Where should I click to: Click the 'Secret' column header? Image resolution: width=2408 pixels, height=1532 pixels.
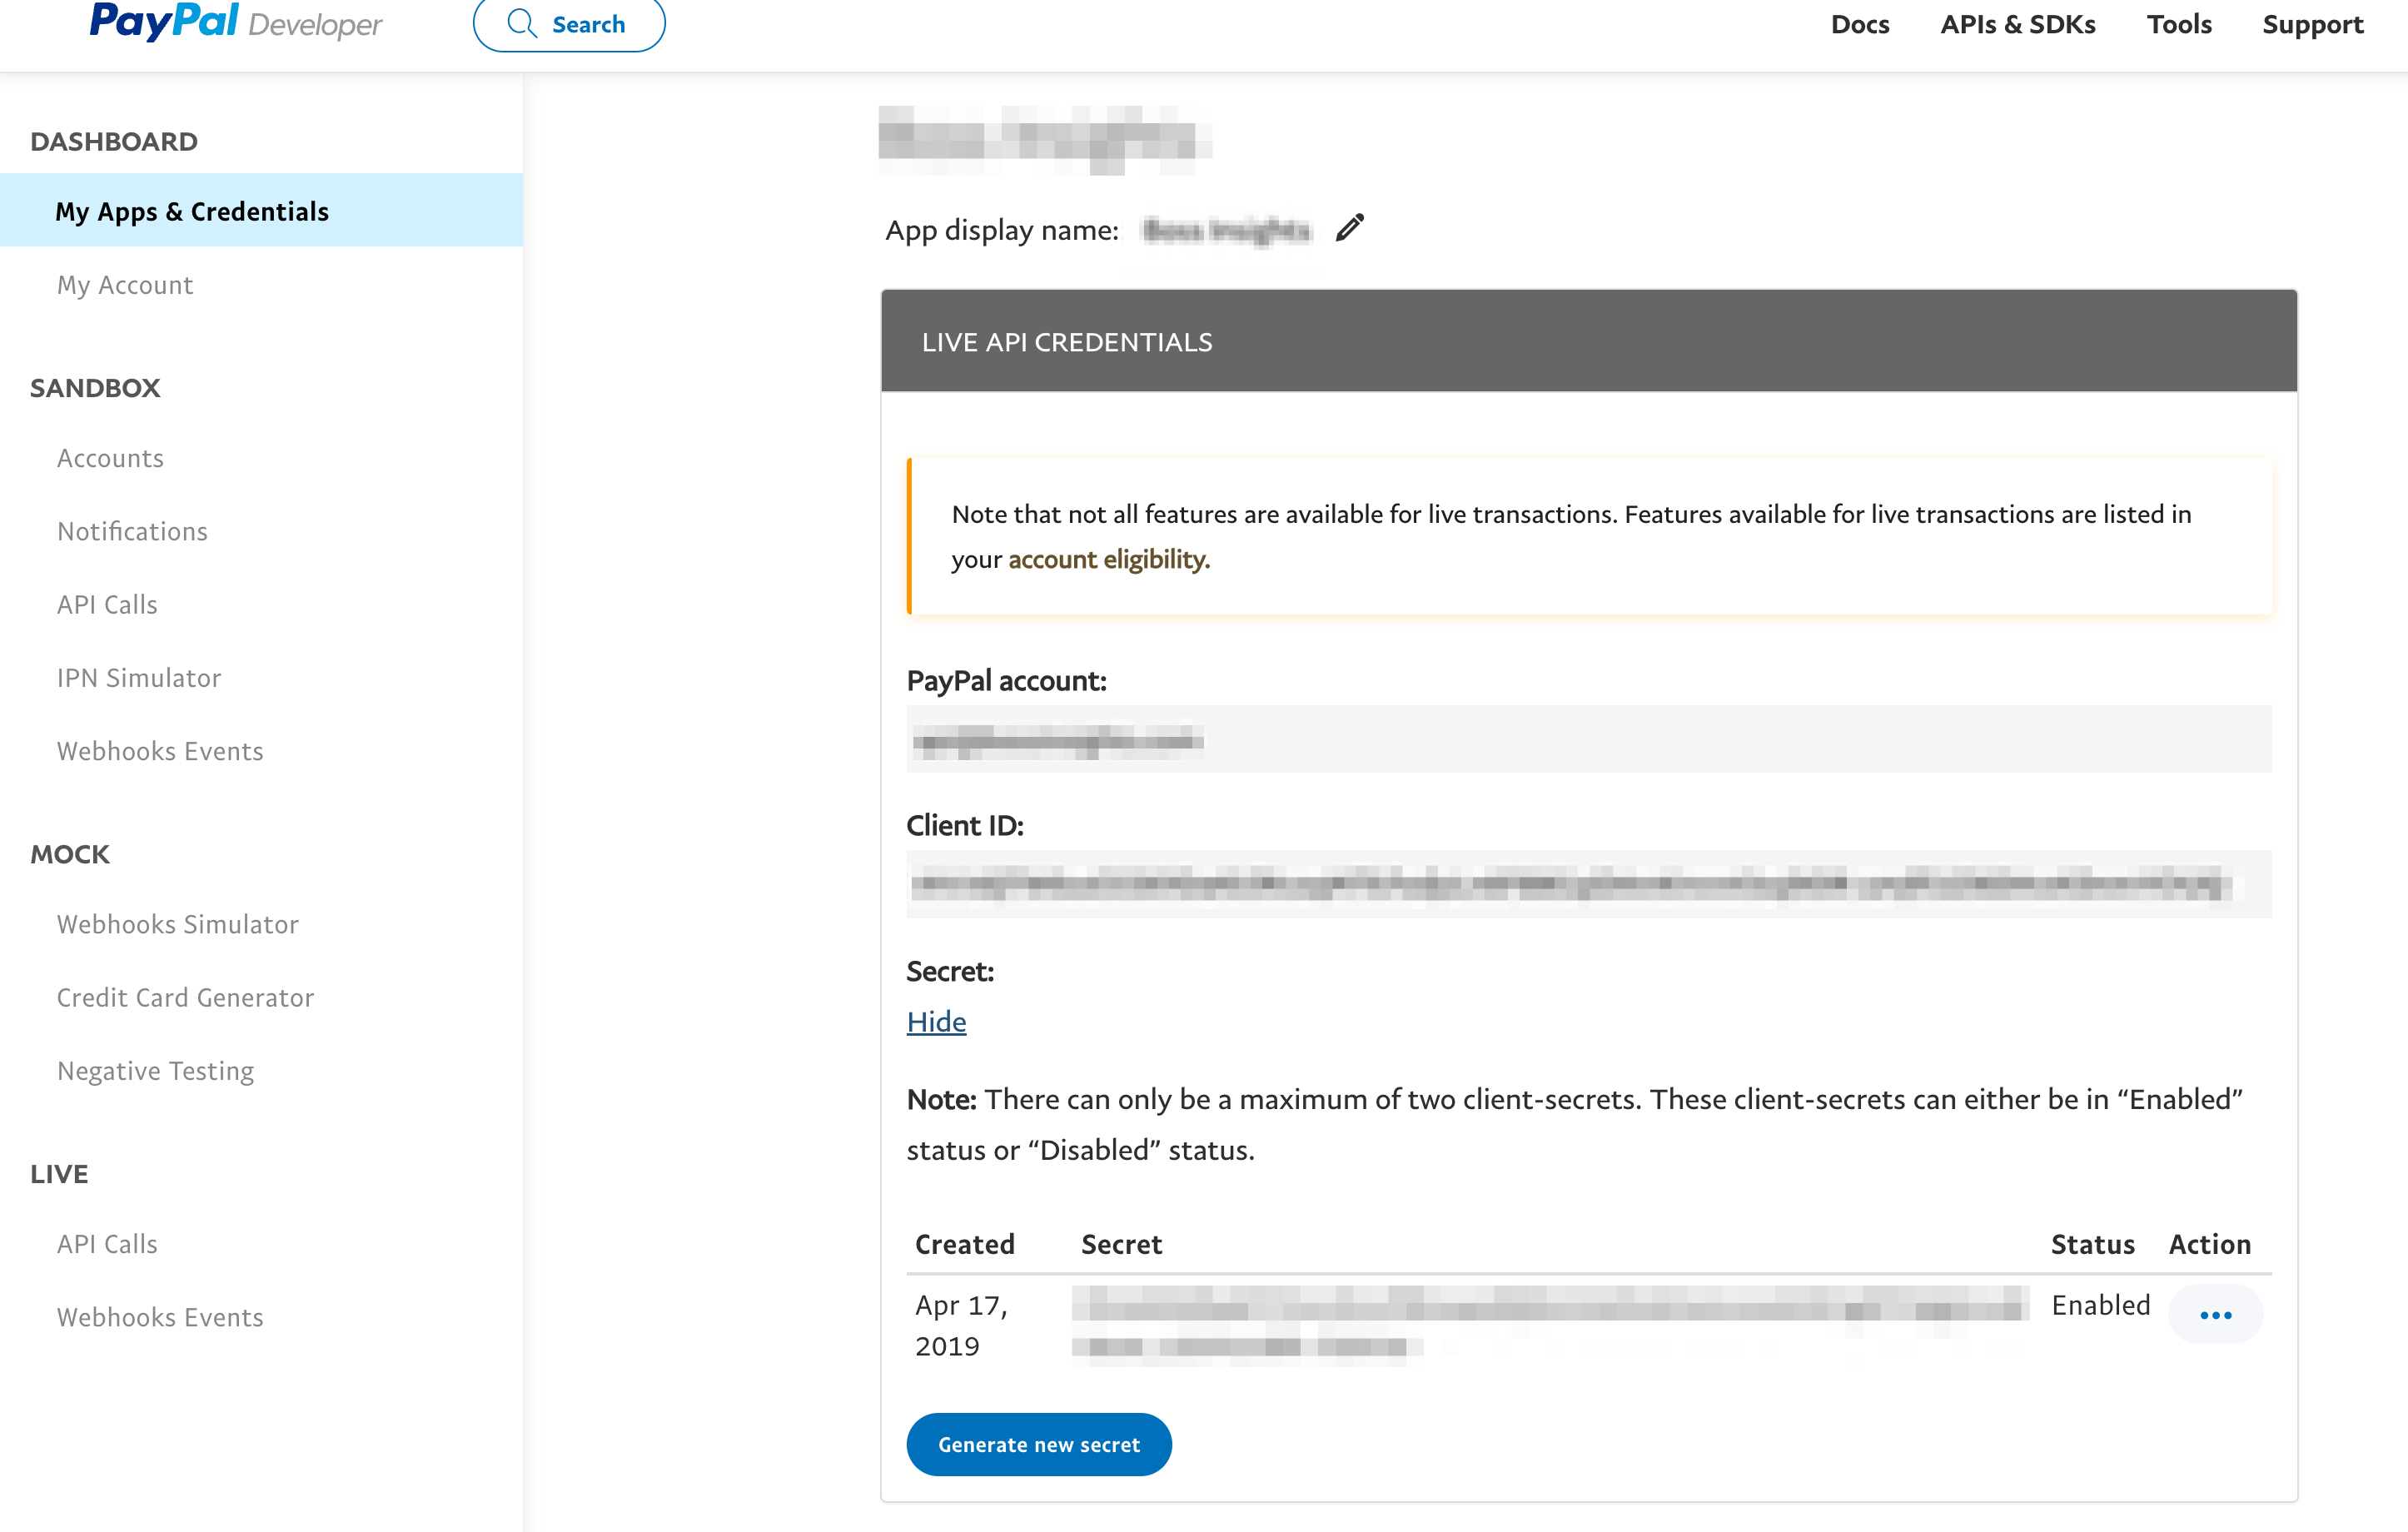tap(1121, 1244)
